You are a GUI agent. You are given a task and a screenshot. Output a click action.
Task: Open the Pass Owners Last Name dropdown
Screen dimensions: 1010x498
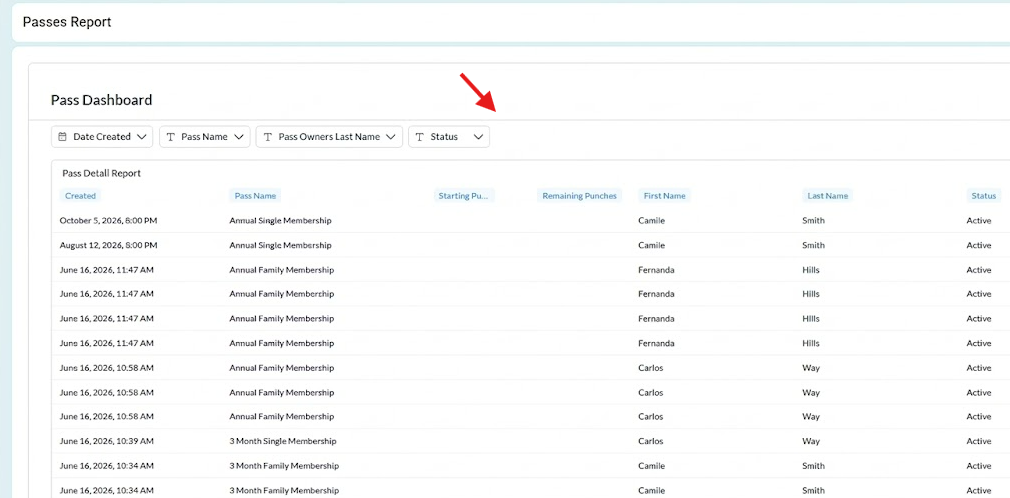click(329, 137)
